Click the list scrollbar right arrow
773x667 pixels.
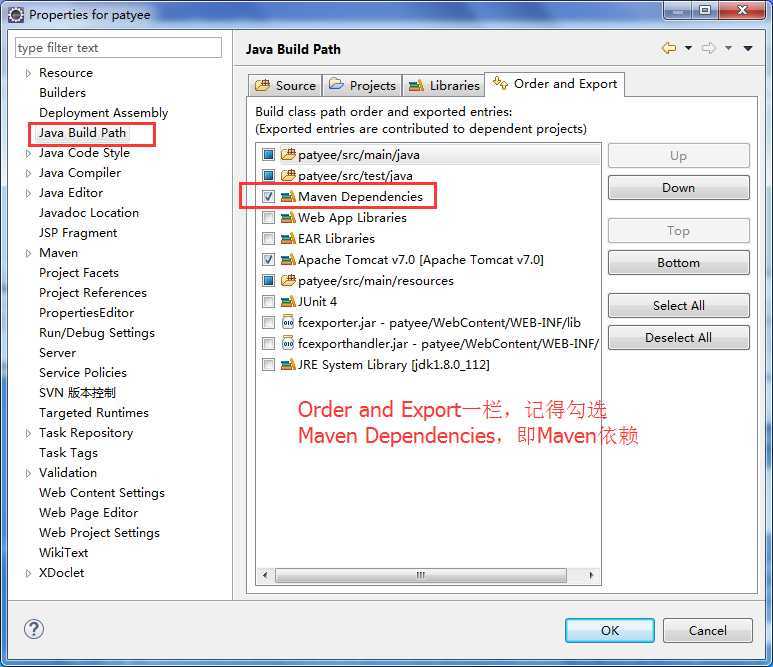[591, 575]
